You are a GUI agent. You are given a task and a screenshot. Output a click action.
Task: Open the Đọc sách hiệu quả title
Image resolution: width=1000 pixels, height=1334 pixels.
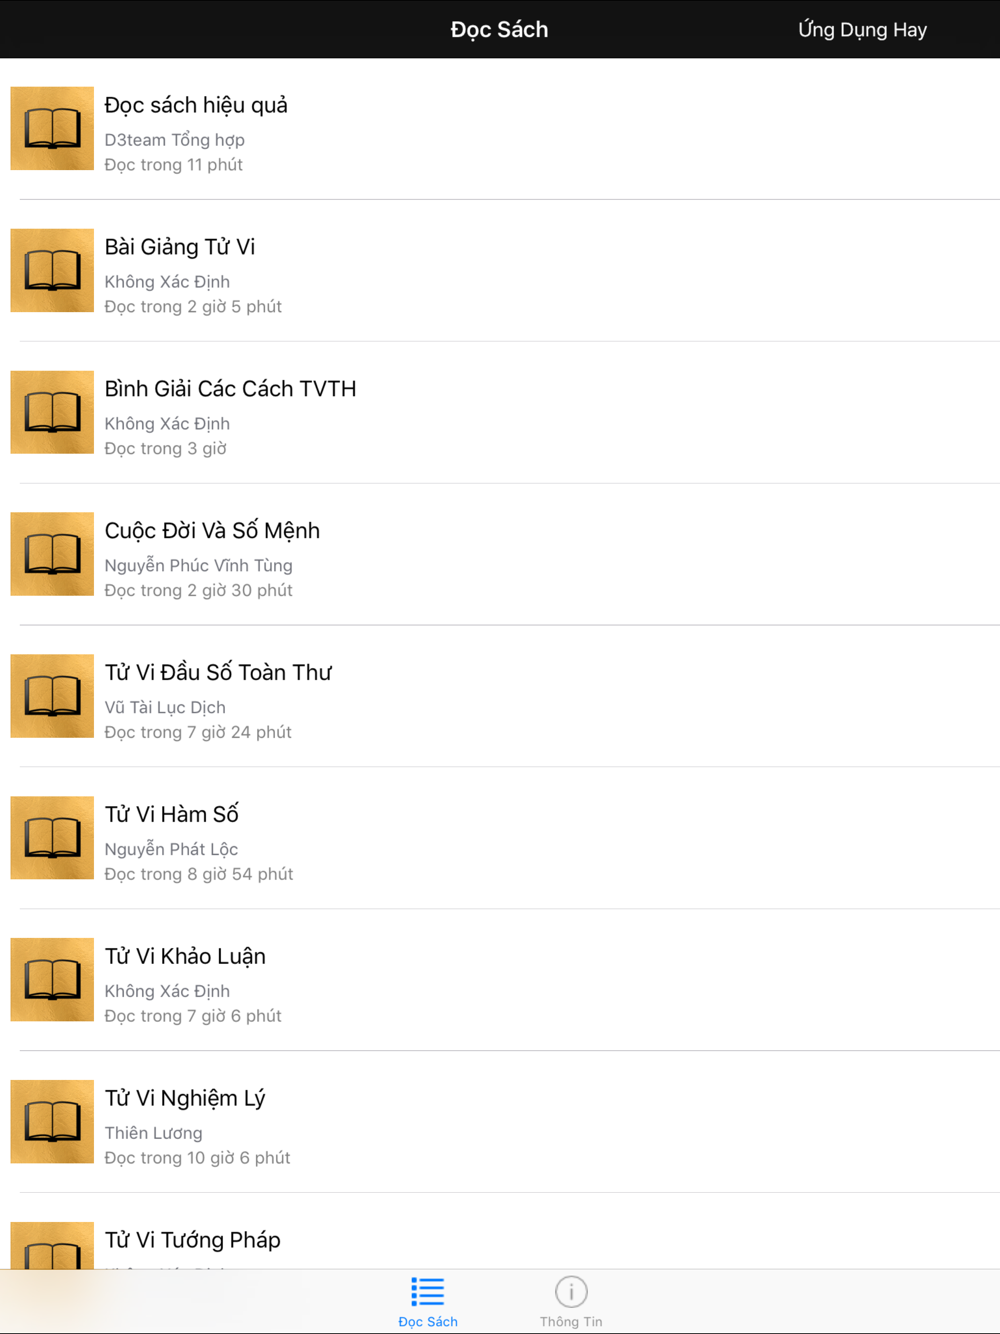196,105
